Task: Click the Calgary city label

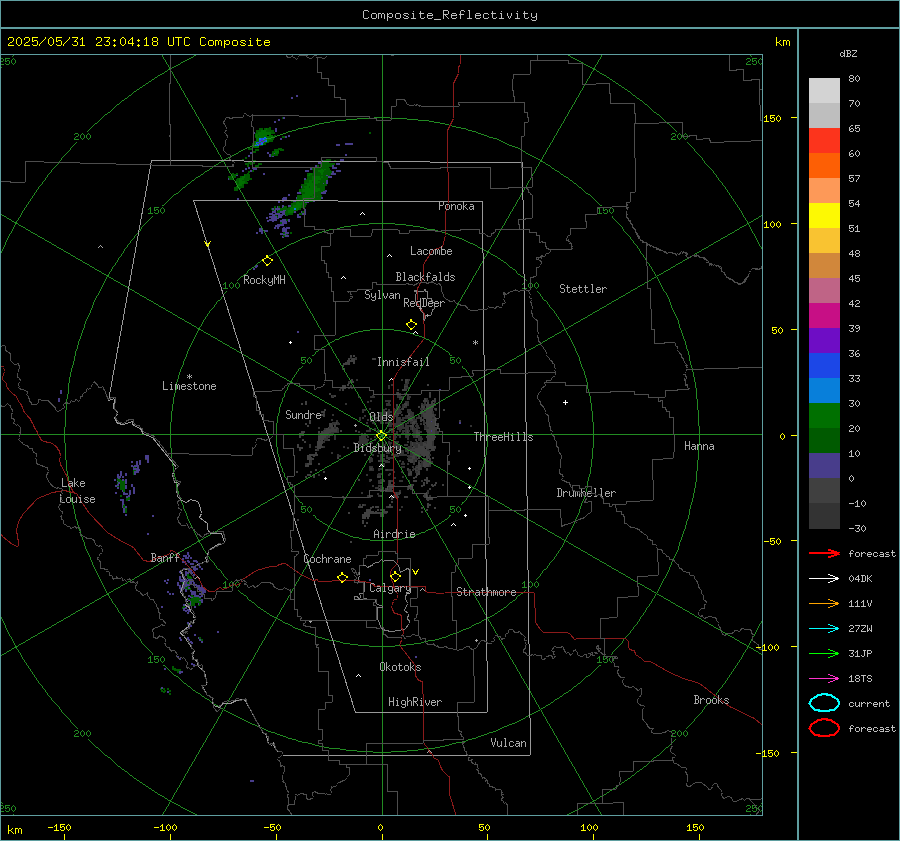Action: click(390, 588)
